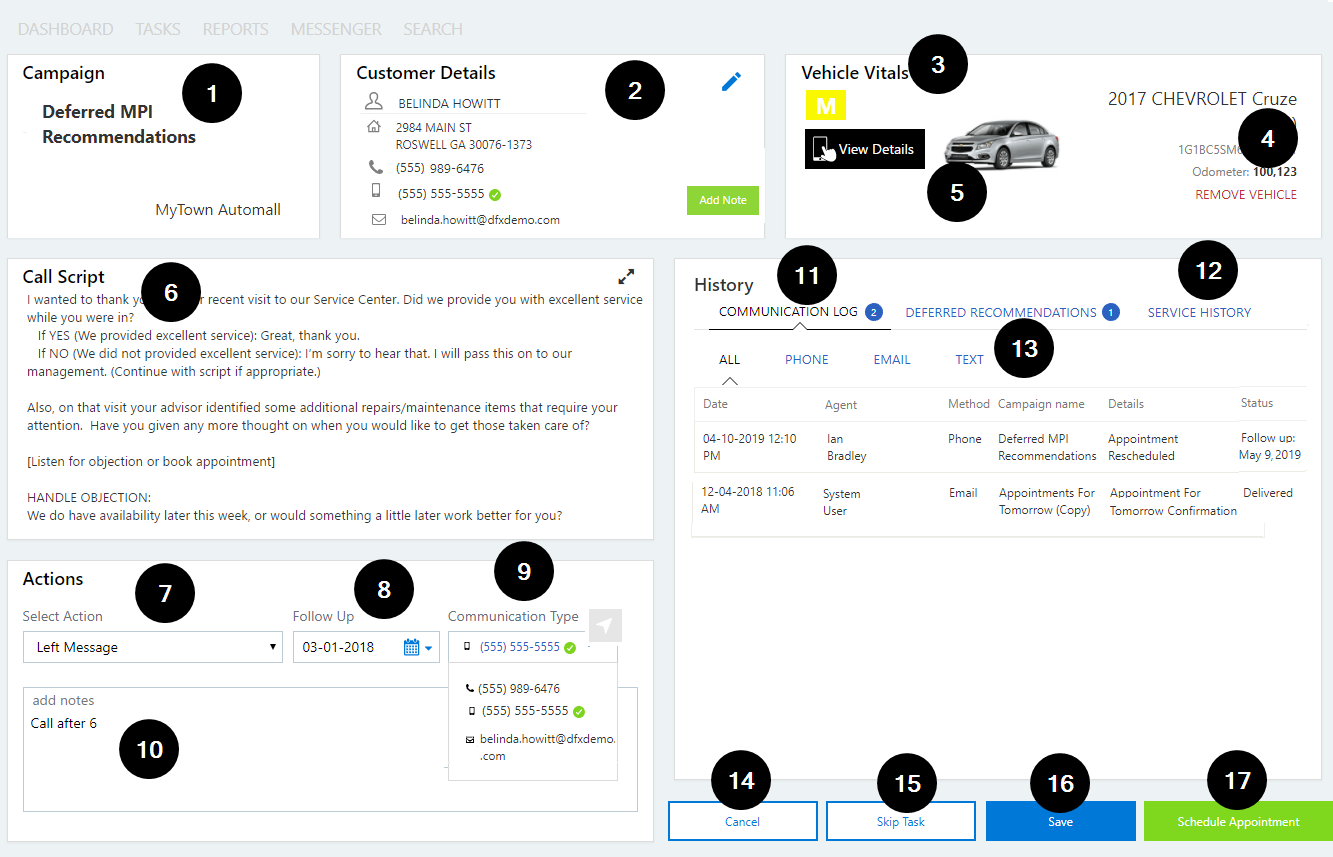Switch to Deferred Recommendations tab
1333x857 pixels.
[x=1001, y=312]
